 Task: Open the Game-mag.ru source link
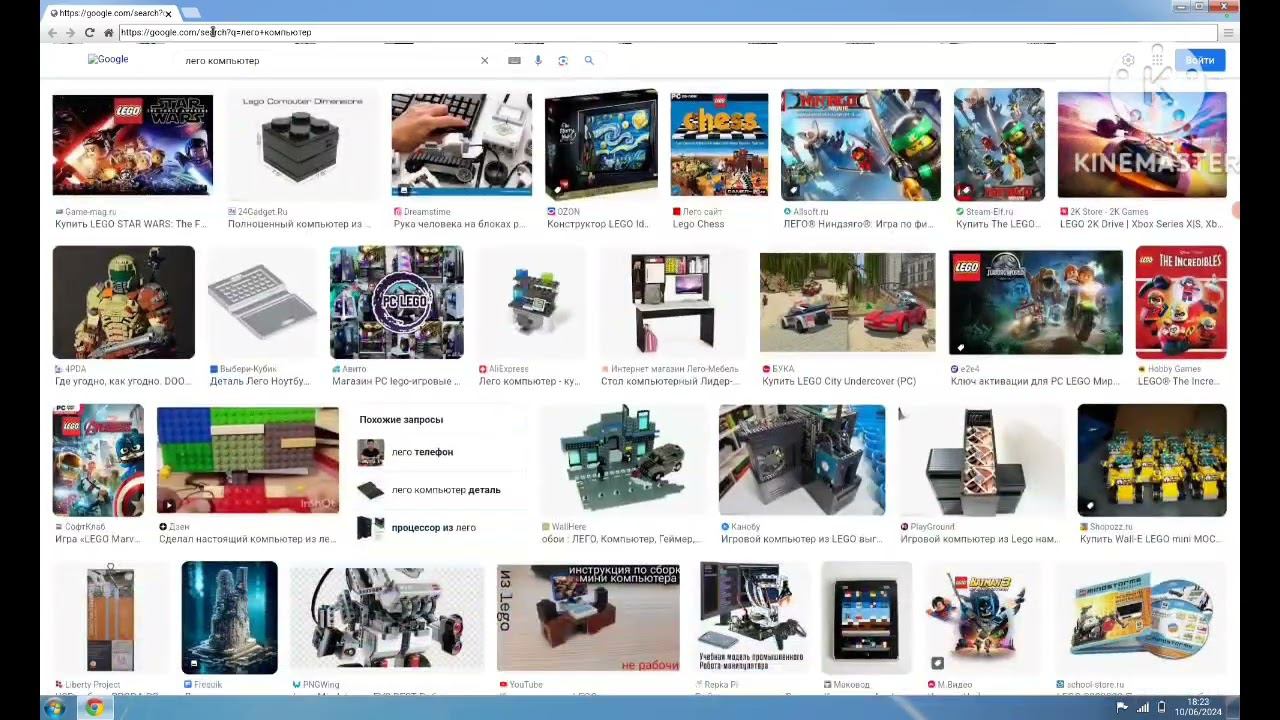tap(86, 212)
